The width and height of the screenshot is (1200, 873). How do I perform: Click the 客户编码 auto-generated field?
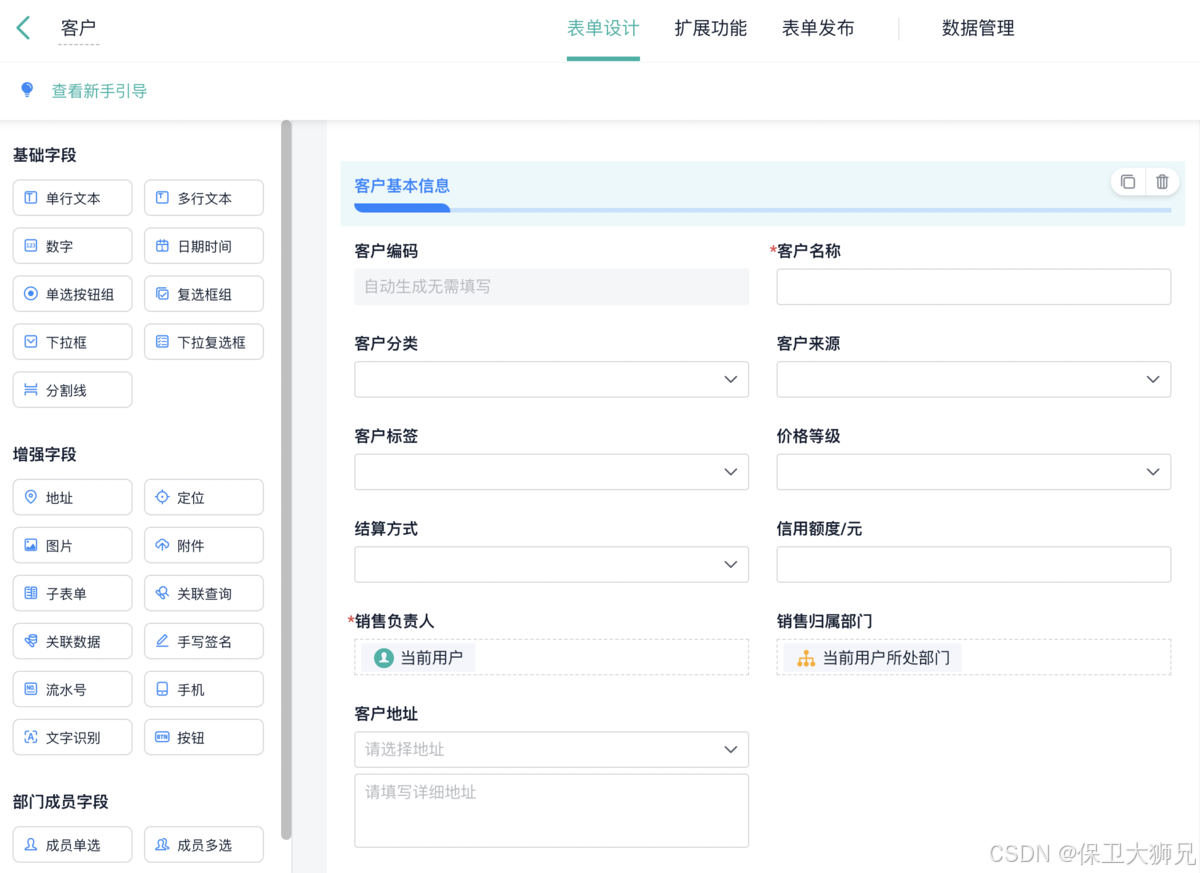point(551,286)
